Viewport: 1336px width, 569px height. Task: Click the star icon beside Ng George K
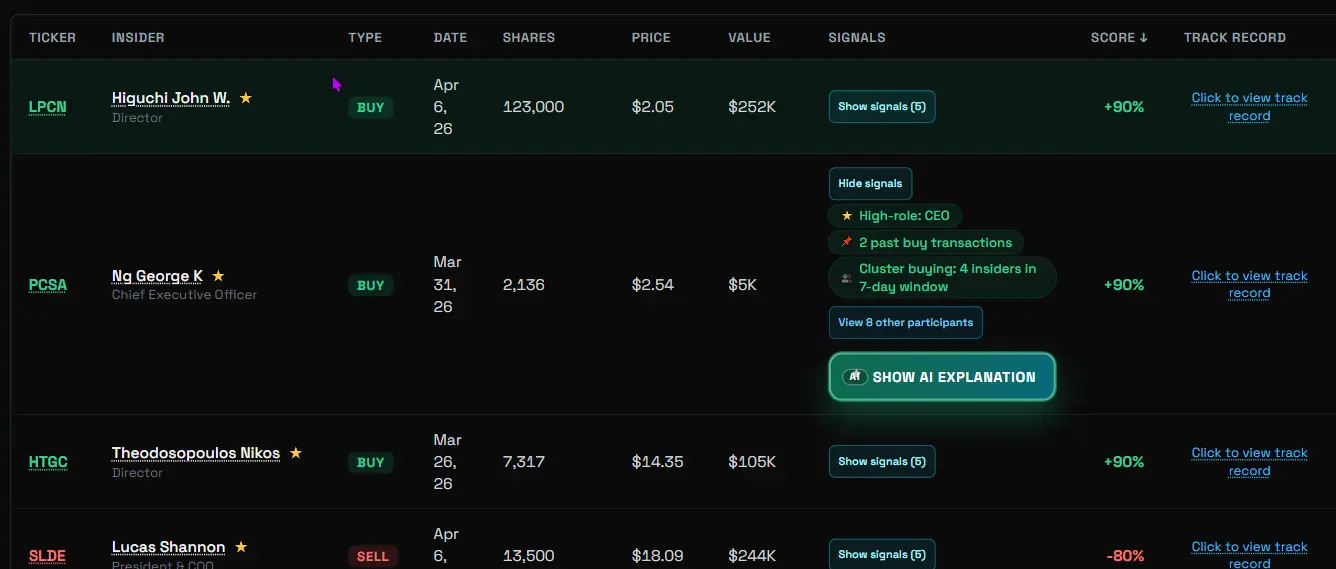(x=218, y=276)
